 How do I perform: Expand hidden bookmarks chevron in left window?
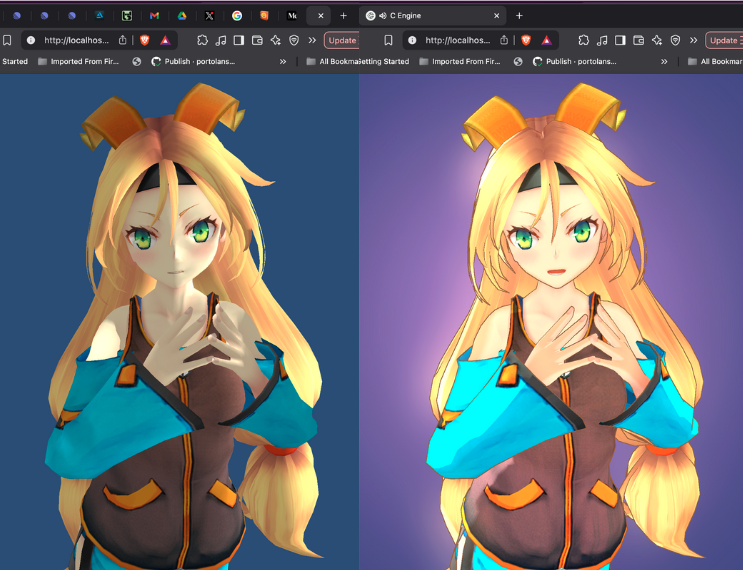(x=283, y=62)
